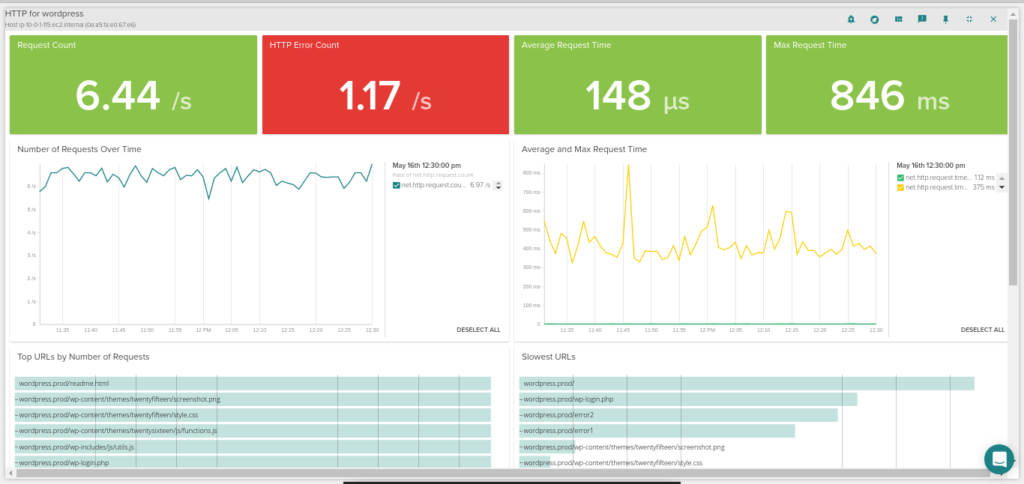
Task: Click the Average and Max Request Time title
Action: click(584, 149)
